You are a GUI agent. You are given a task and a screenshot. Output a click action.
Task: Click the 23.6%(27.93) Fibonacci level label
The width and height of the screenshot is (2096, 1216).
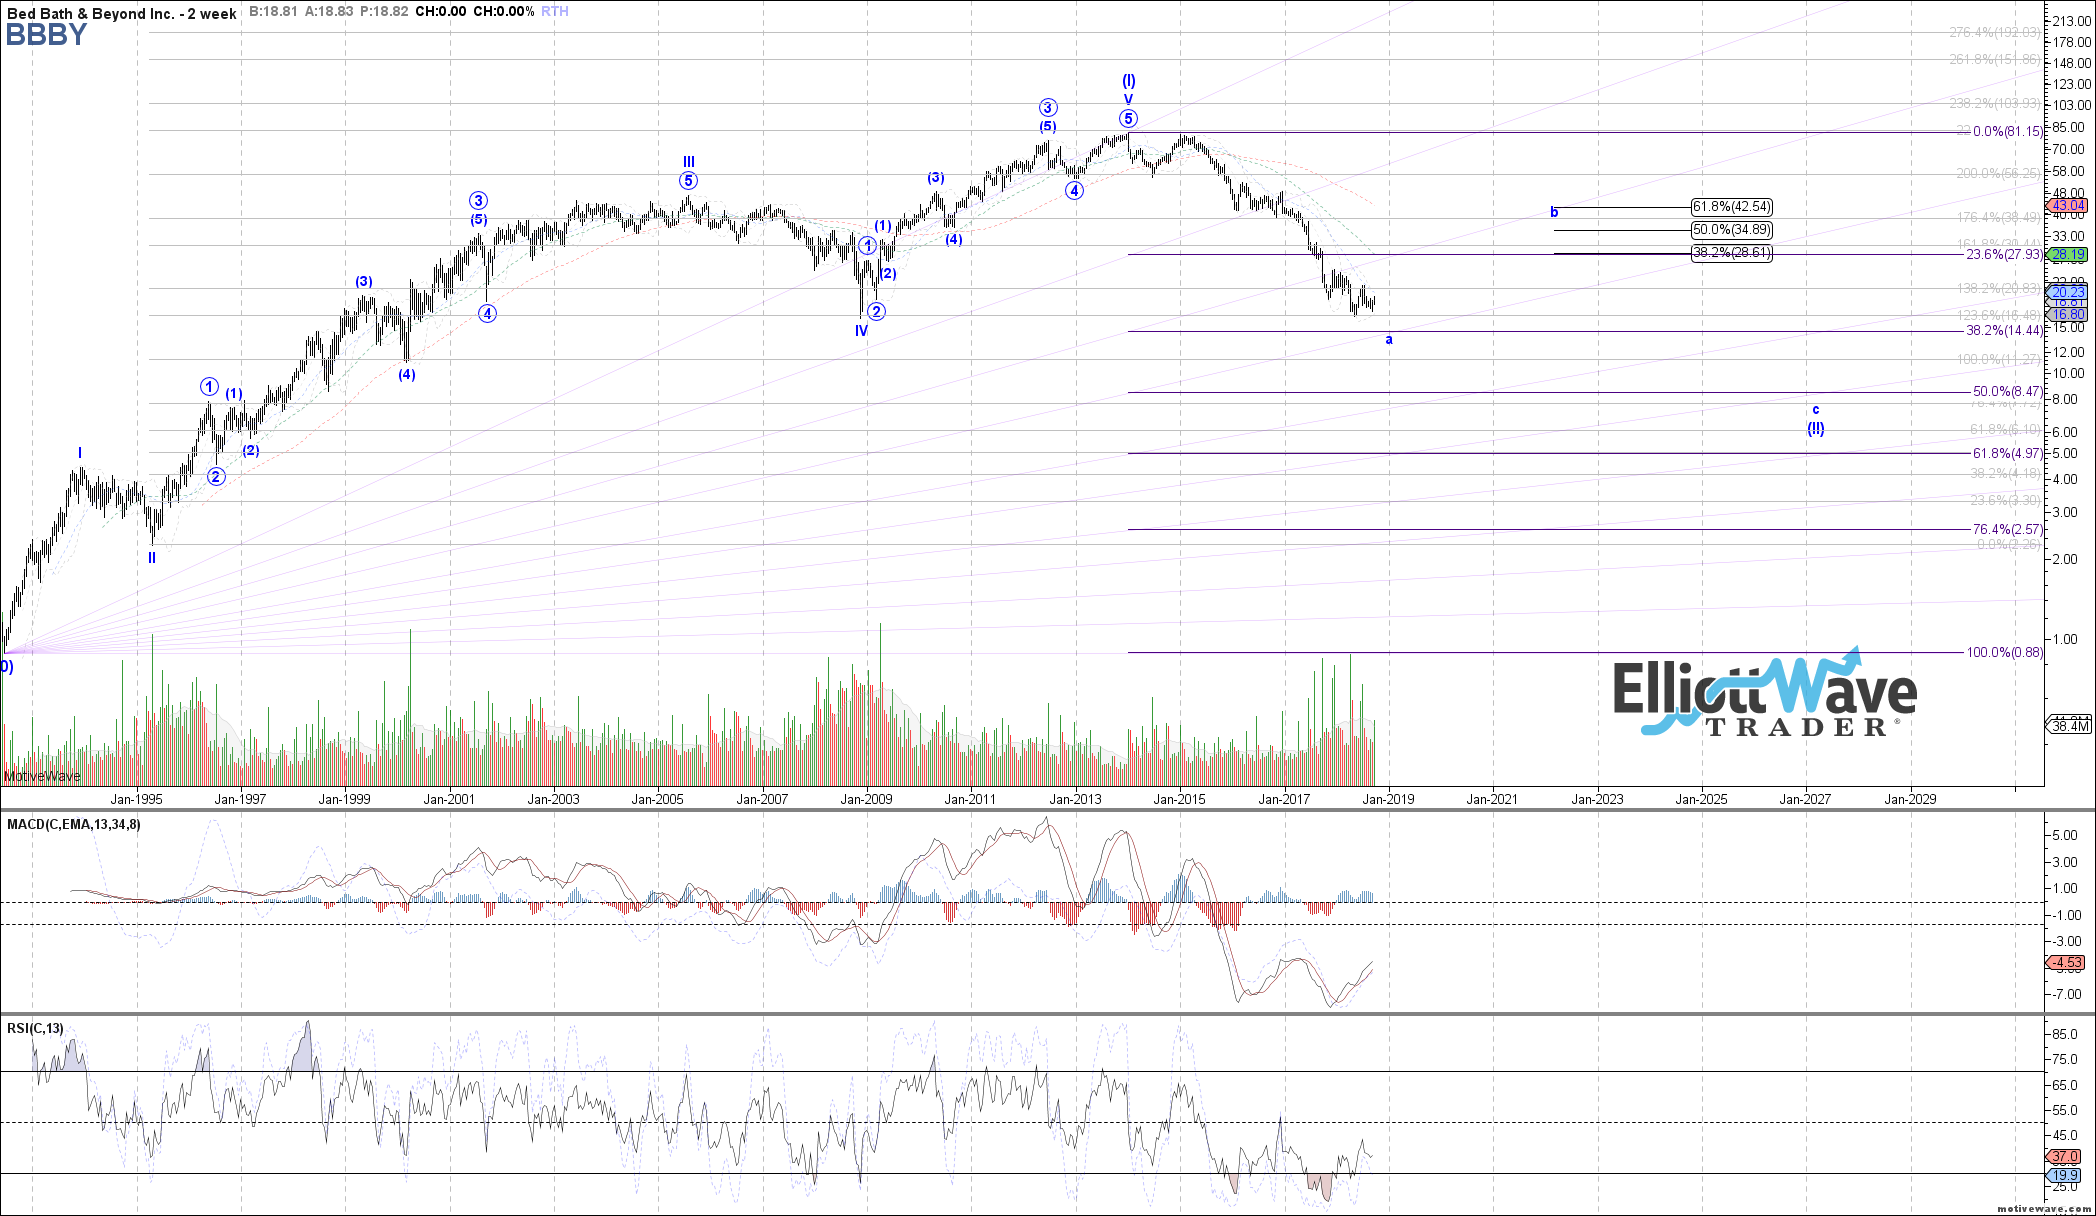pyautogui.click(x=2004, y=255)
